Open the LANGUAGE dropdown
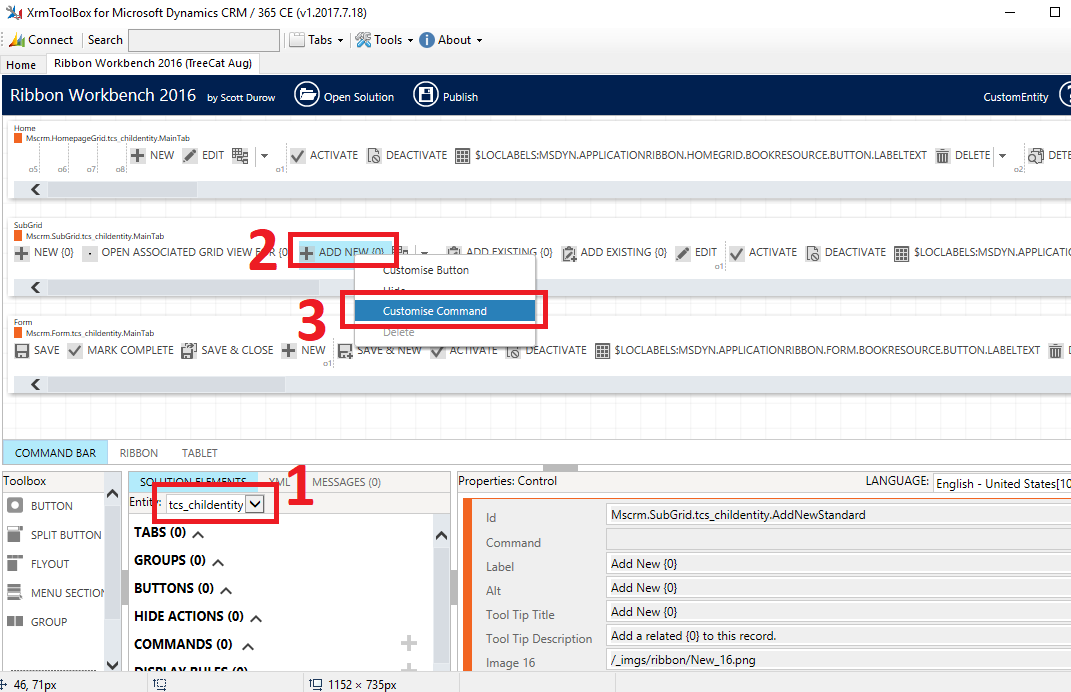This screenshot has width=1071, height=692. point(1002,483)
